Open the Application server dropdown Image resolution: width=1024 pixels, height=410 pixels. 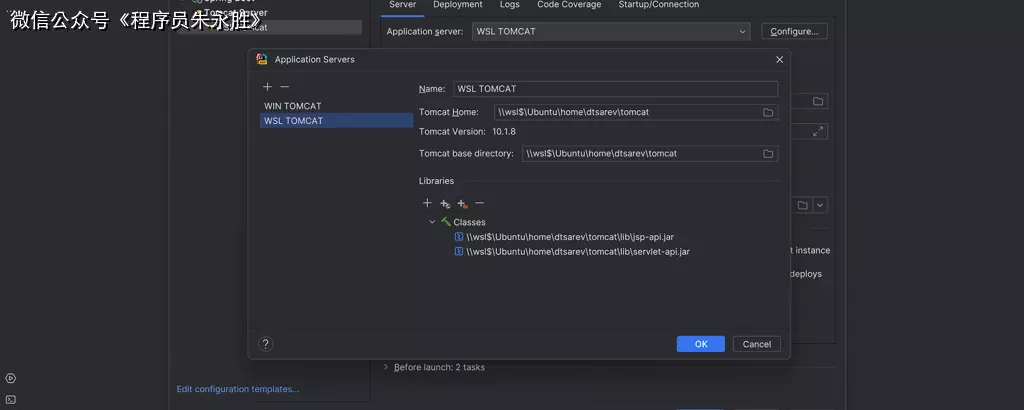pyautogui.click(x=742, y=32)
